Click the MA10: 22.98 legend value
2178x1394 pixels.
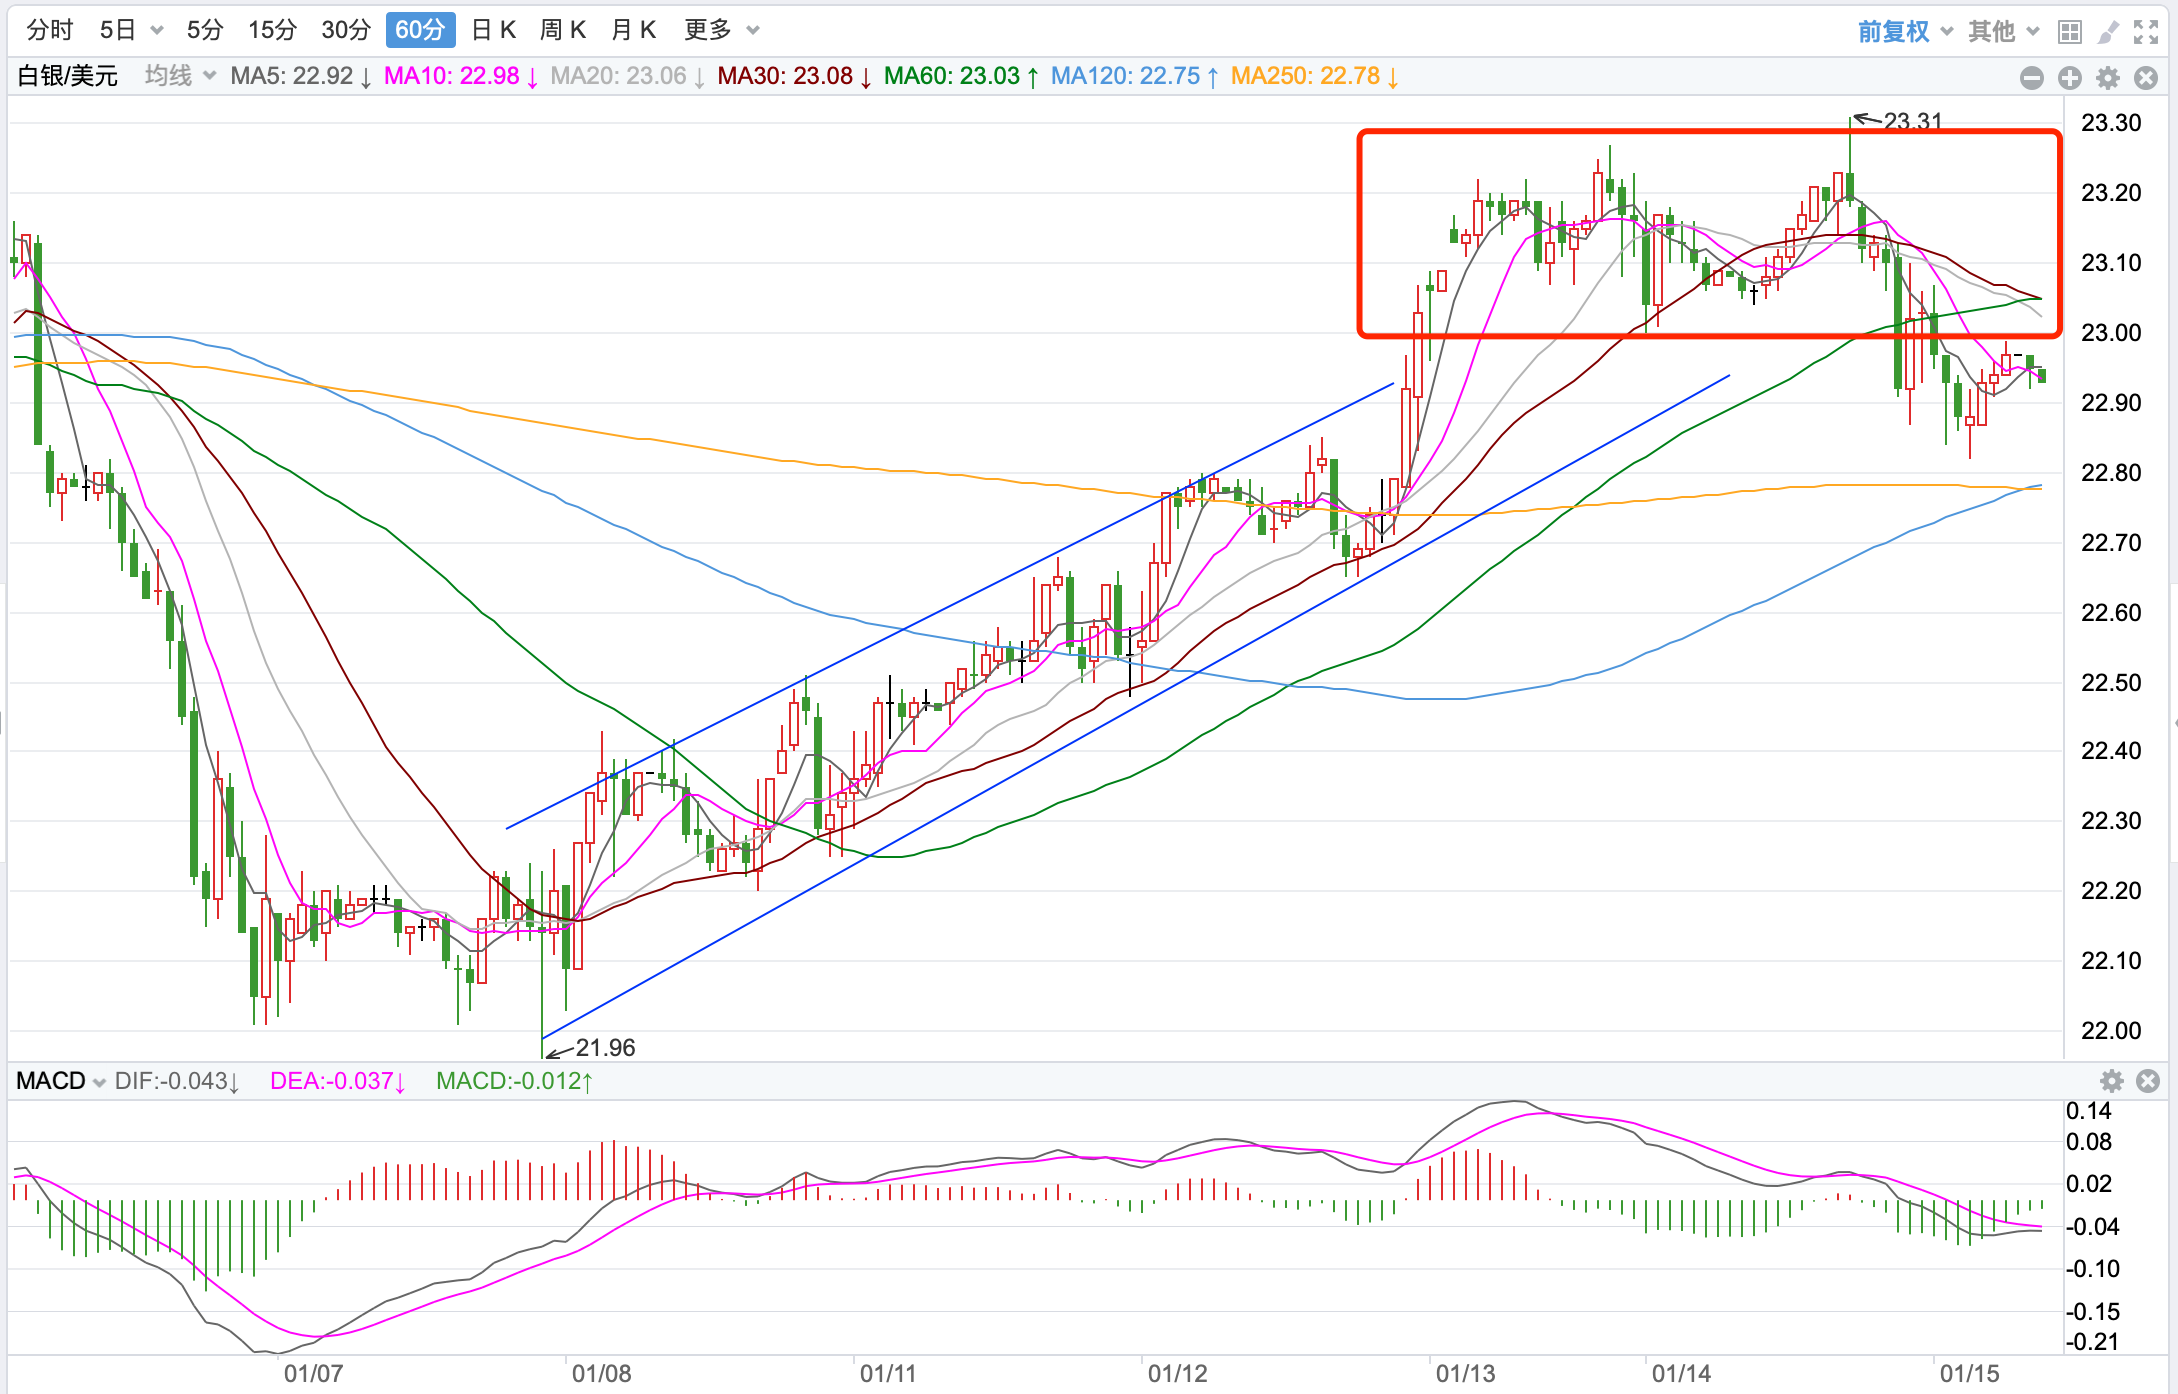(461, 76)
